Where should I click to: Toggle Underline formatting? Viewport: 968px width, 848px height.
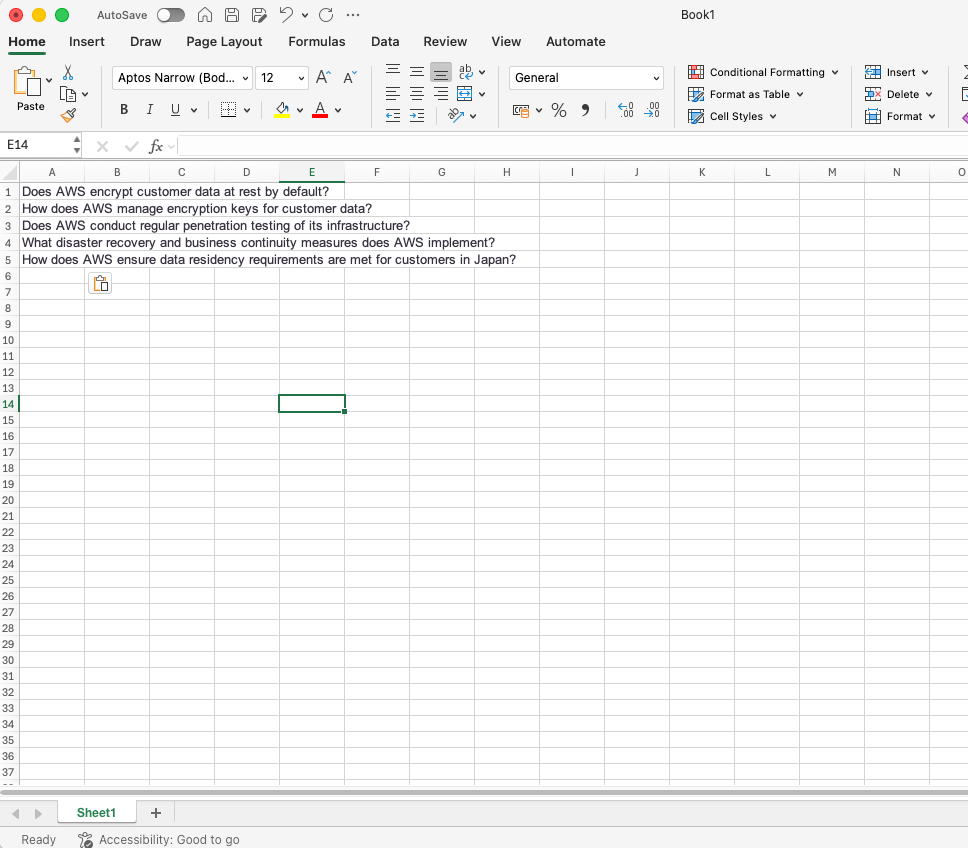(175, 110)
